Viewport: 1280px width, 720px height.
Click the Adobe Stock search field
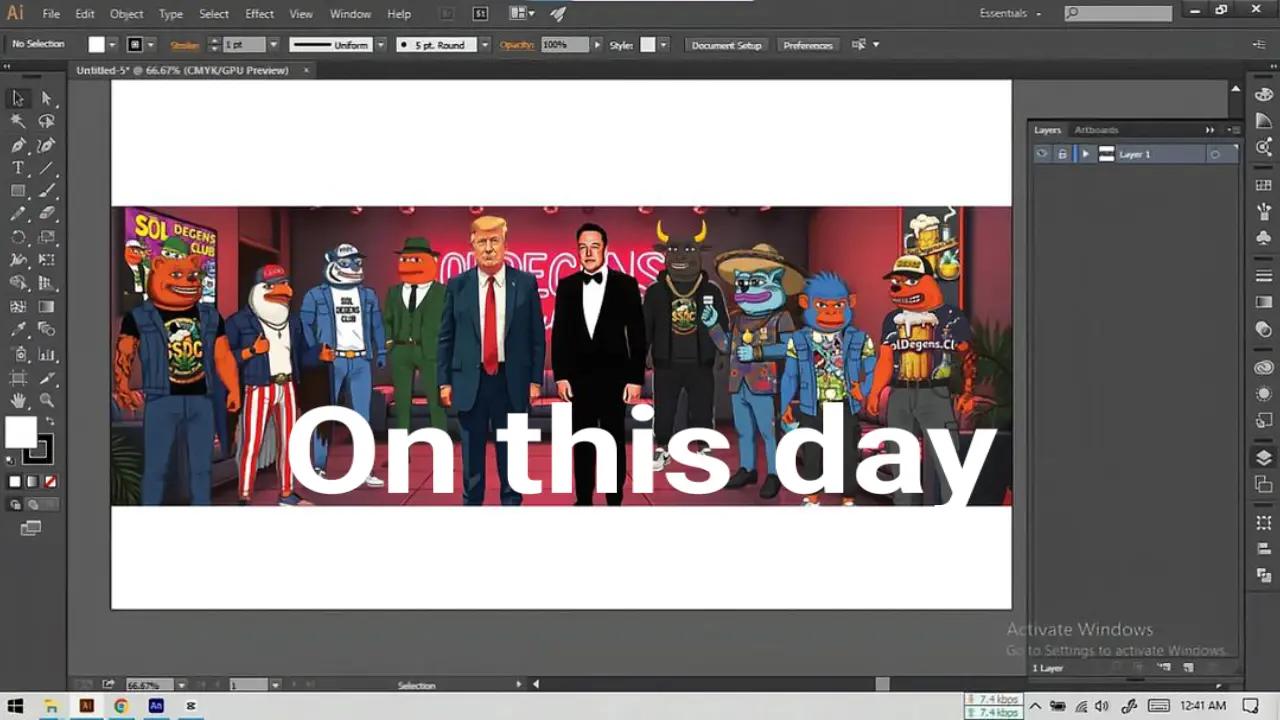pyautogui.click(x=1118, y=14)
